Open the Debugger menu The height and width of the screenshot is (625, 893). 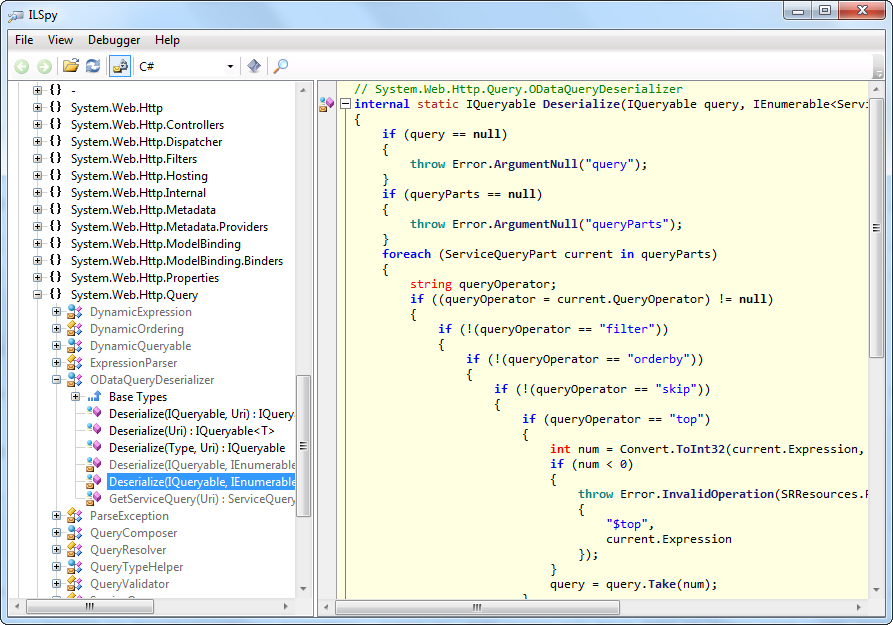(114, 40)
